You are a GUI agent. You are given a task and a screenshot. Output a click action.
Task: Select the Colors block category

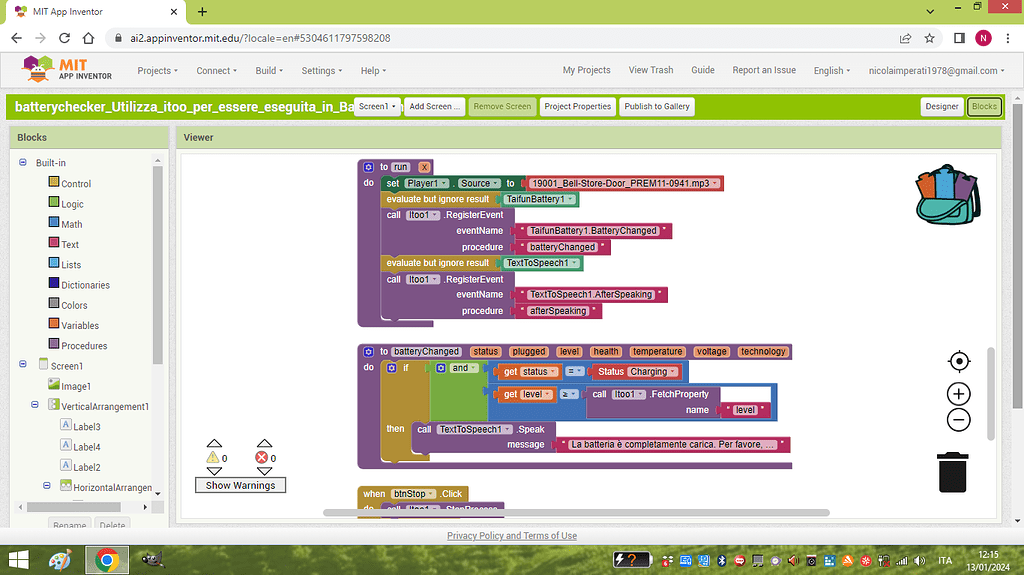[x=74, y=305]
